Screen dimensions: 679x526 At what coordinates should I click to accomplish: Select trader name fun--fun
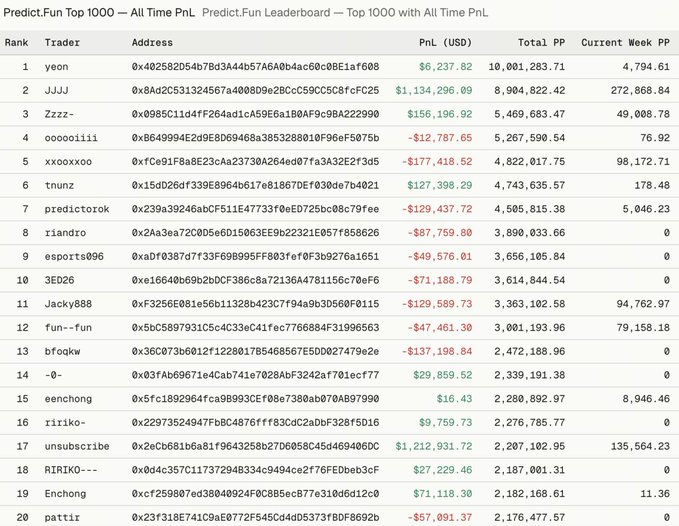pyautogui.click(x=68, y=328)
